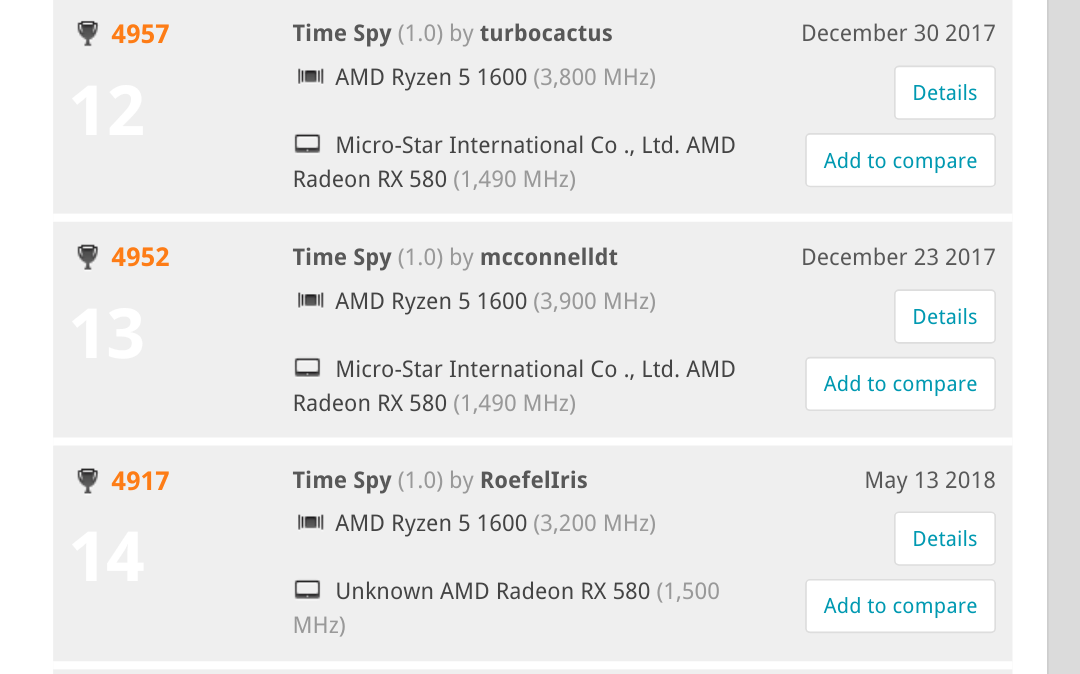Open the 4957 score link
Screen dimensions: 1080x674
click(x=140, y=34)
